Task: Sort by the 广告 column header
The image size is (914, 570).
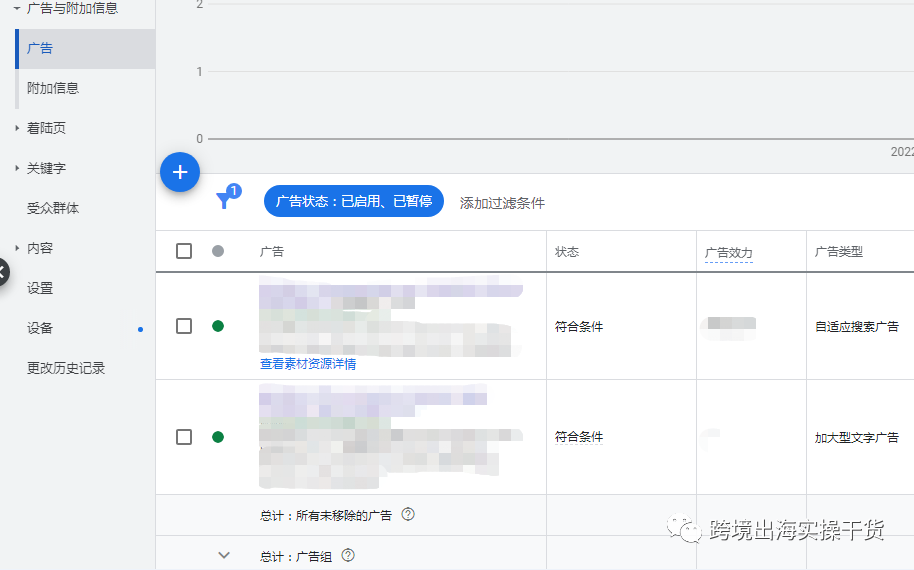Action: pyautogui.click(x=272, y=251)
